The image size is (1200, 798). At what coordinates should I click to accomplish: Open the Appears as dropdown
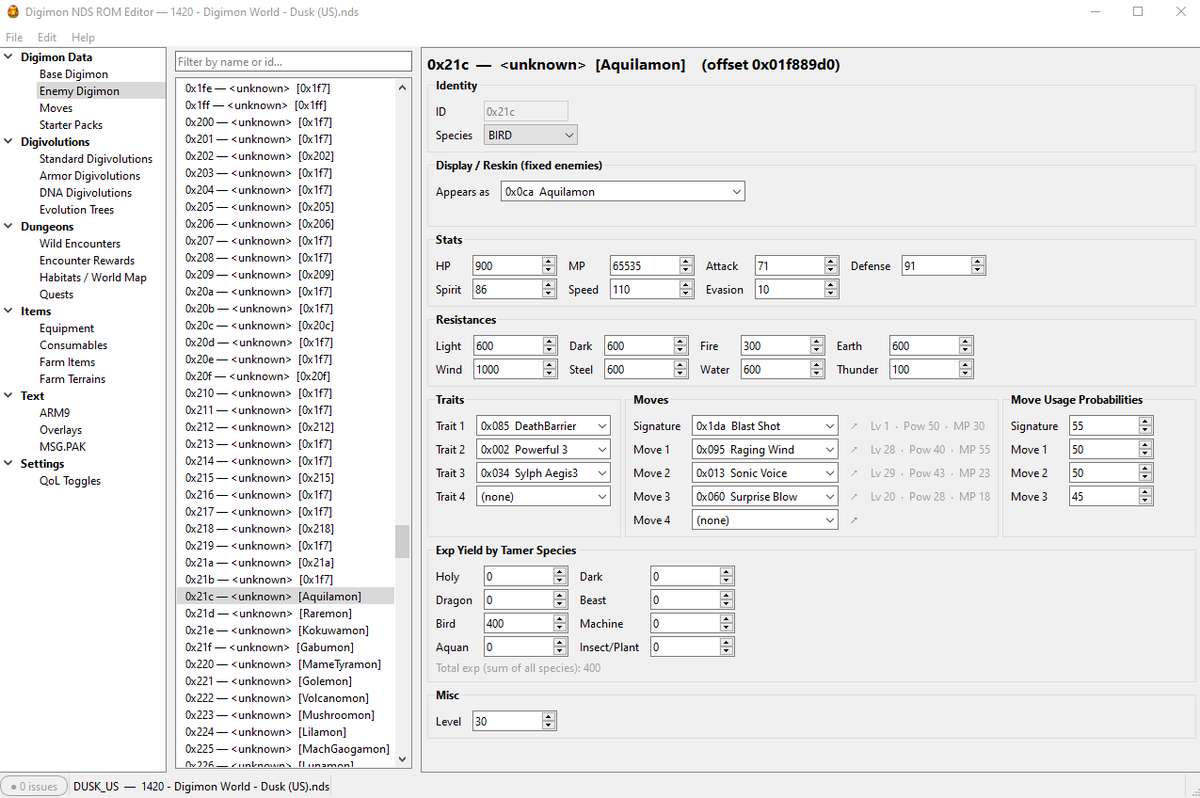coord(623,192)
